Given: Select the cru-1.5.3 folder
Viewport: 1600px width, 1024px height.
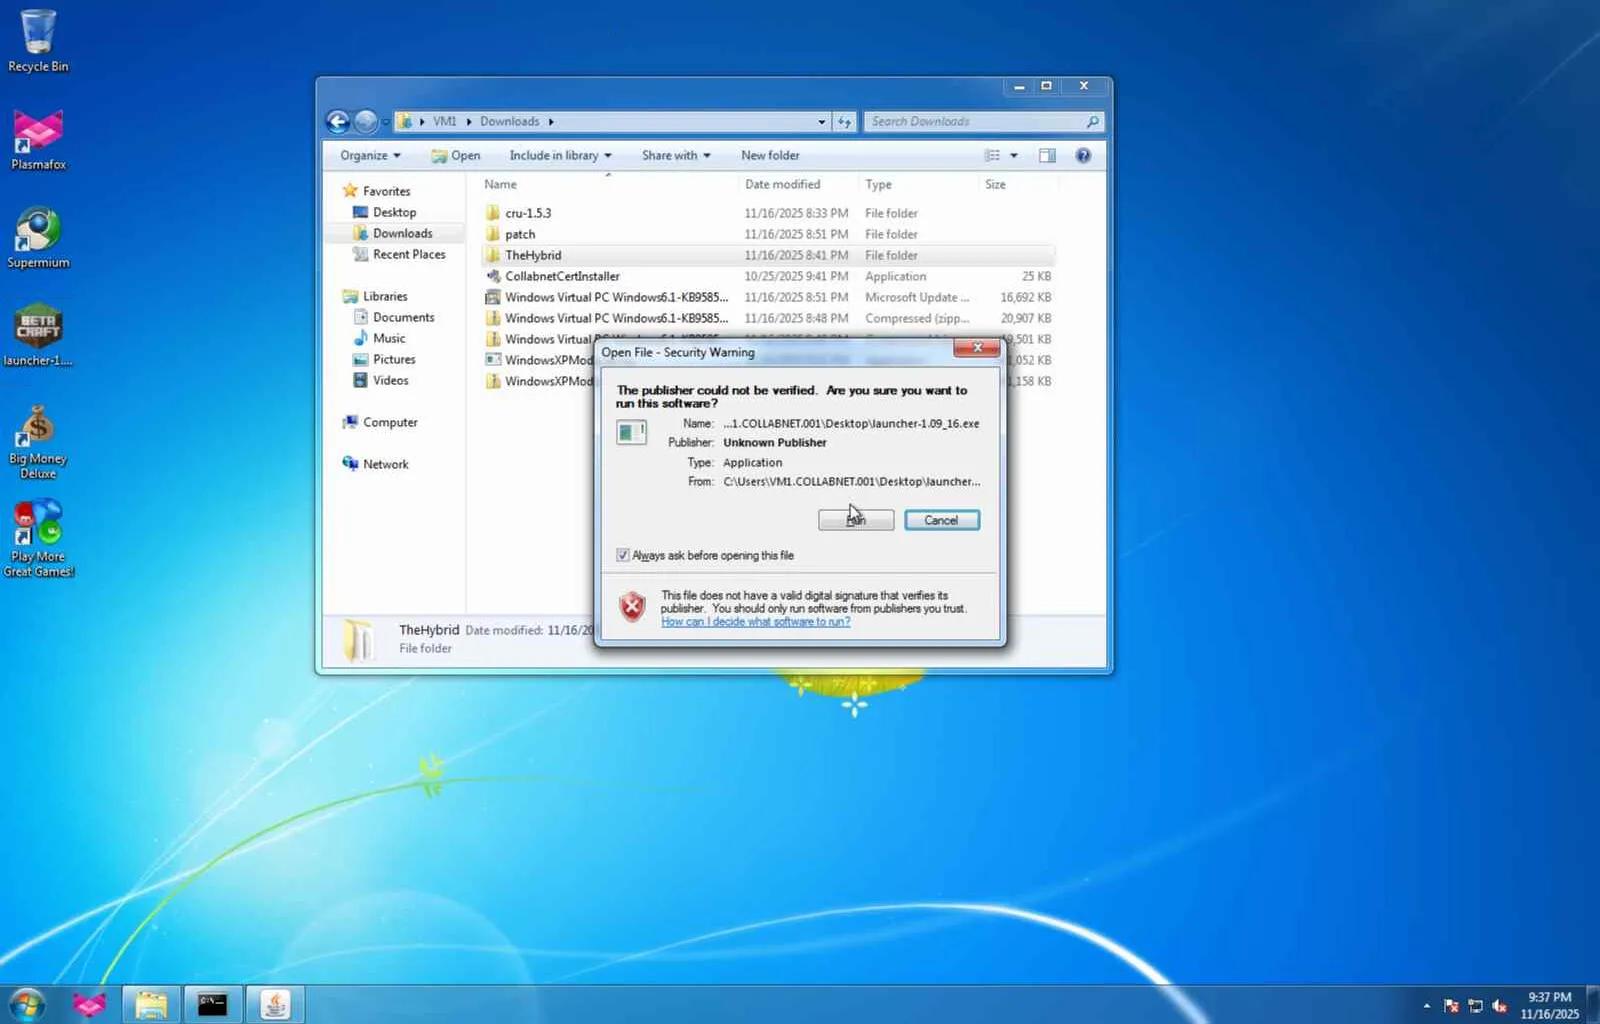Looking at the screenshot, I should [x=767, y=213].
